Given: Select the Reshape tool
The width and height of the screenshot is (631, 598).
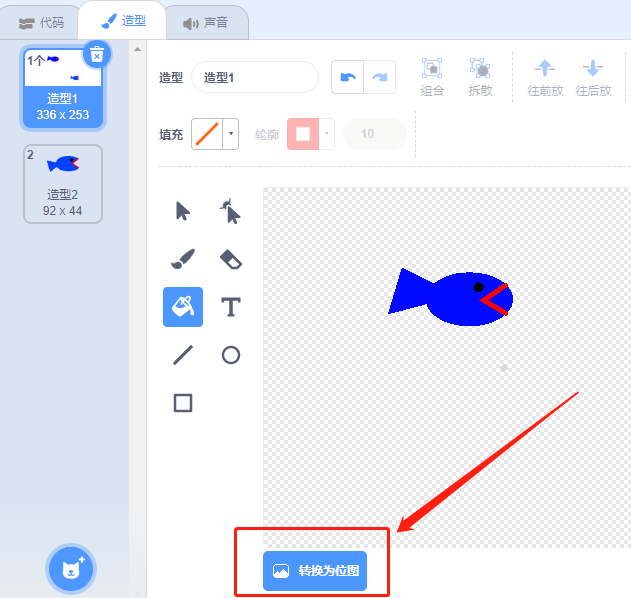Looking at the screenshot, I should (x=231, y=211).
